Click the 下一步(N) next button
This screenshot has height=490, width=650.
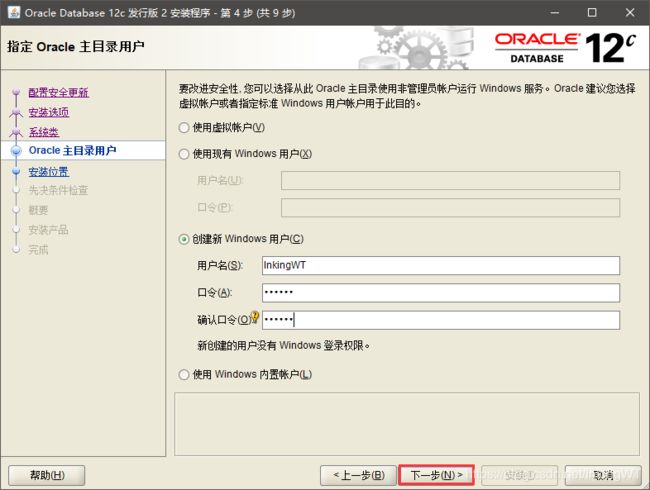436,475
